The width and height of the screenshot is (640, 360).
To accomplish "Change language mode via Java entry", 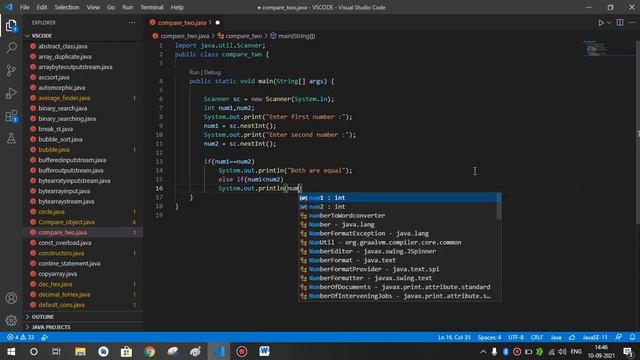I will coord(556,338).
